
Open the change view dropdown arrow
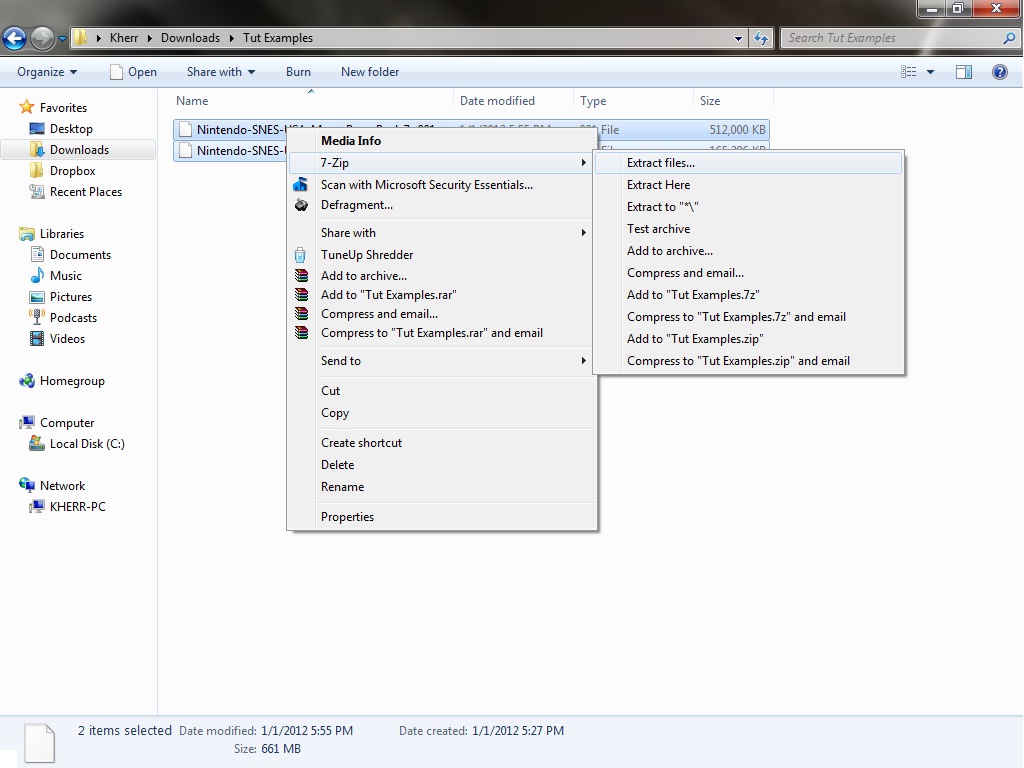point(930,72)
